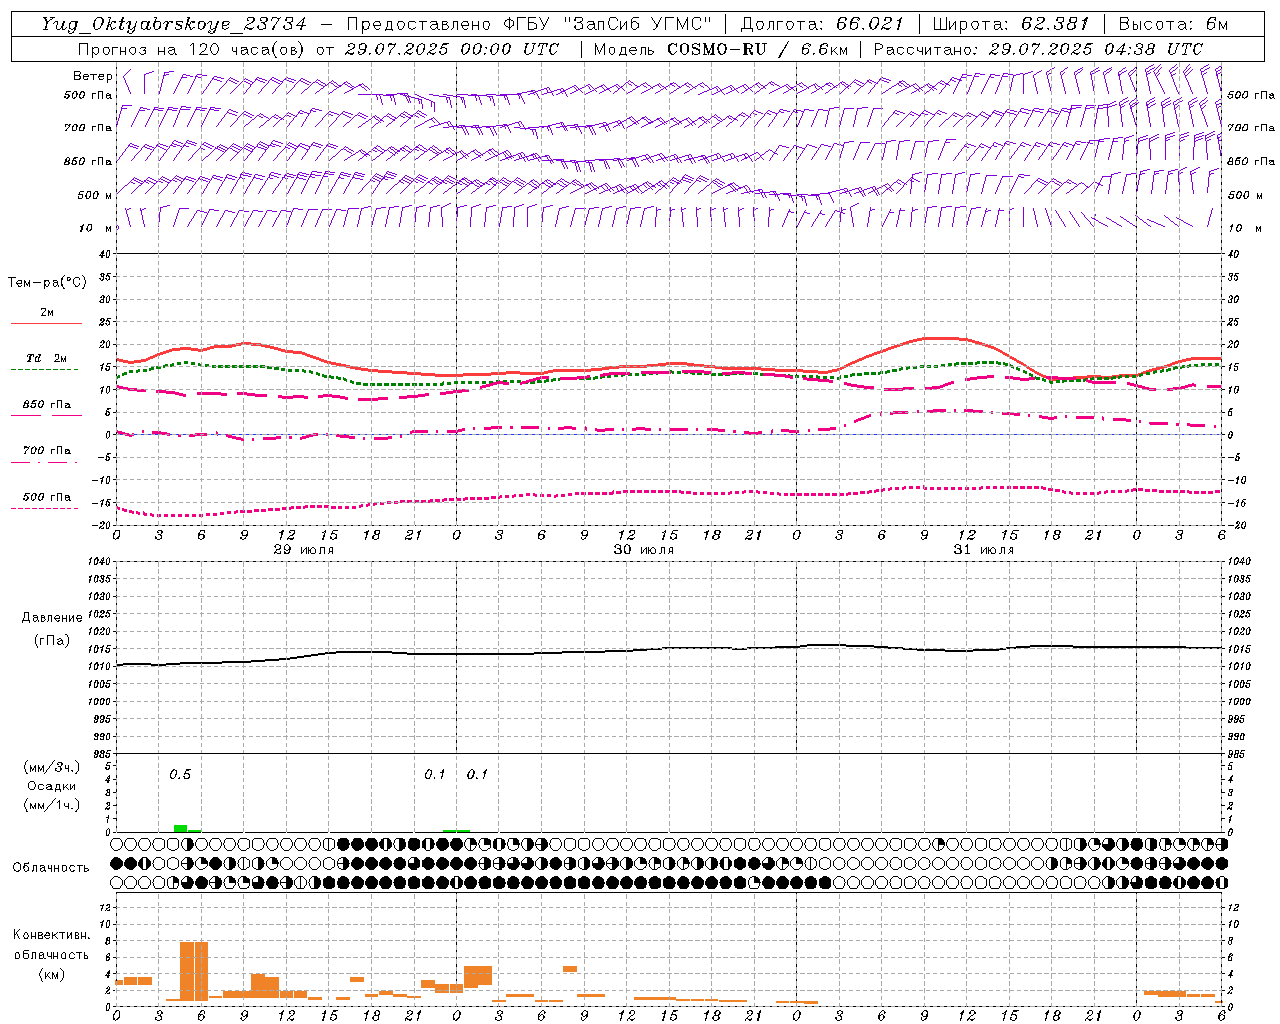Select the "Td 2м" dew point legend entry
This screenshot has width=1280, height=1024.
pos(47,358)
